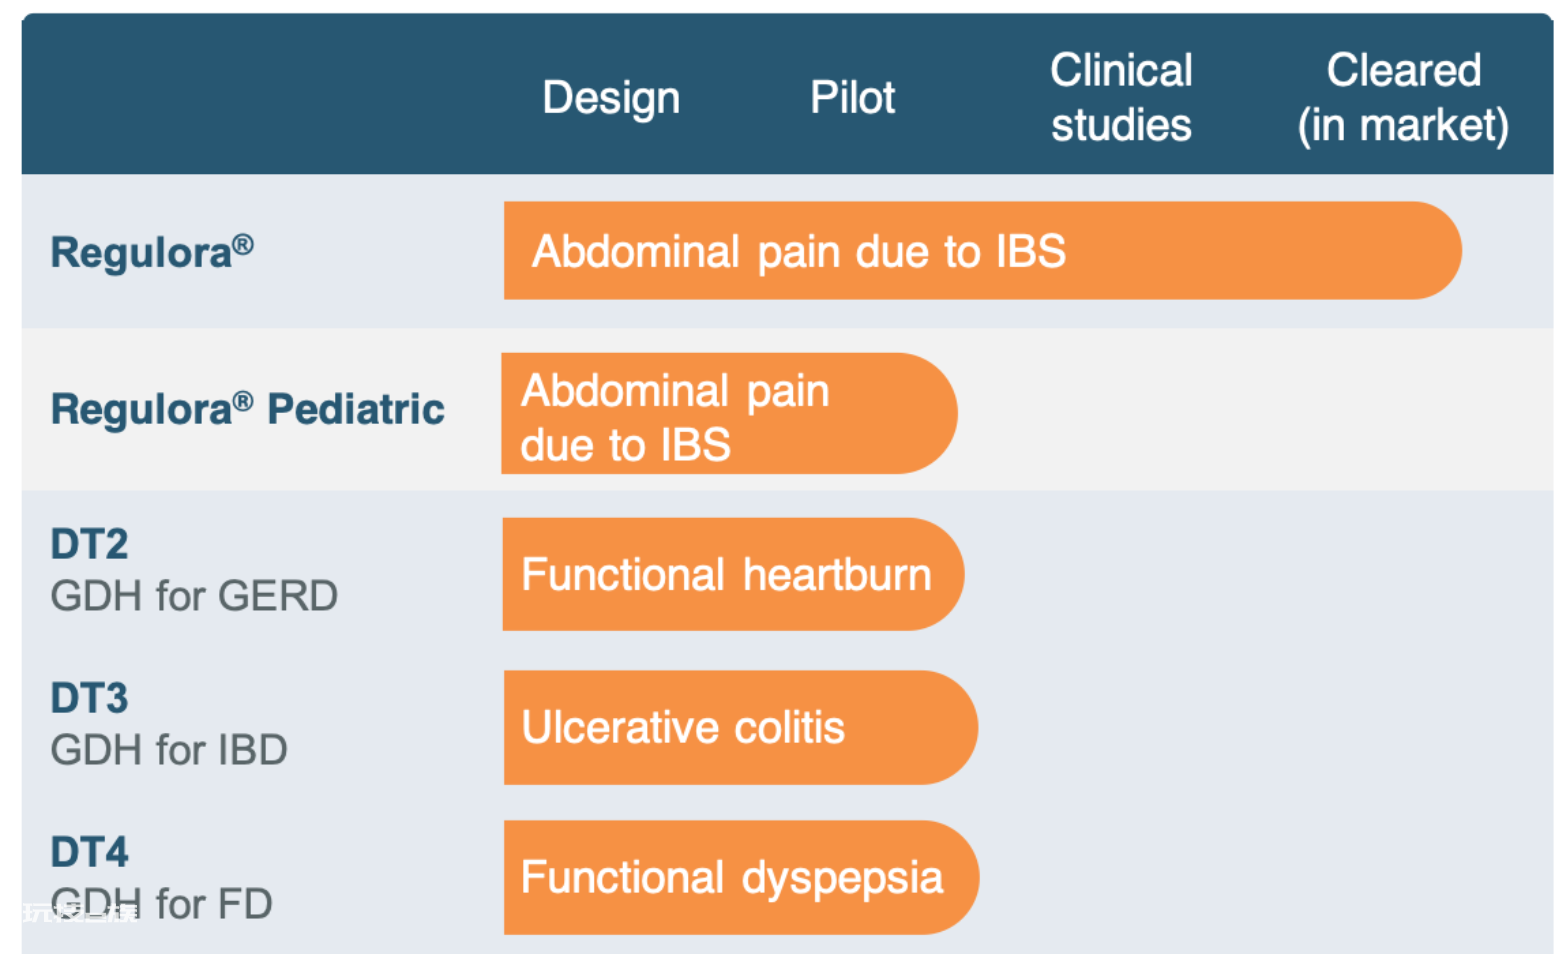Viewport: 1560px width, 963px height.
Task: Click the Design column header
Action: tap(611, 98)
